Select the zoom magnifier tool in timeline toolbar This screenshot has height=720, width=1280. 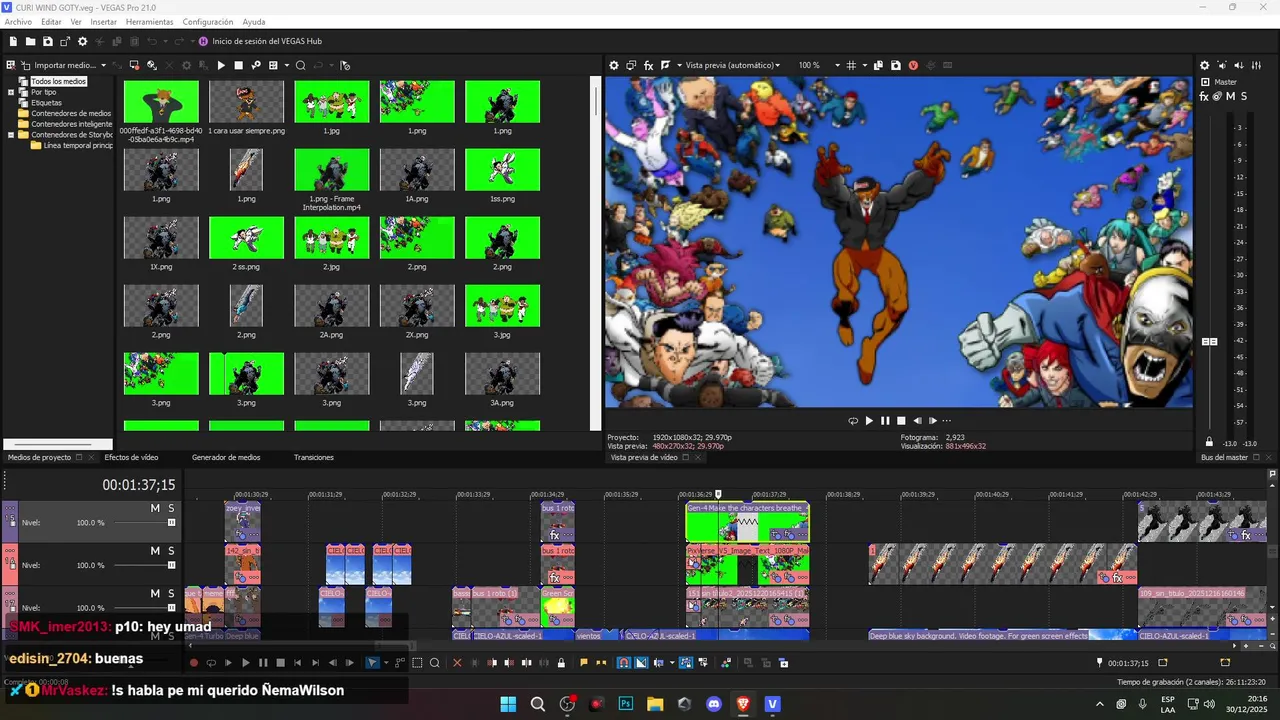coord(435,663)
